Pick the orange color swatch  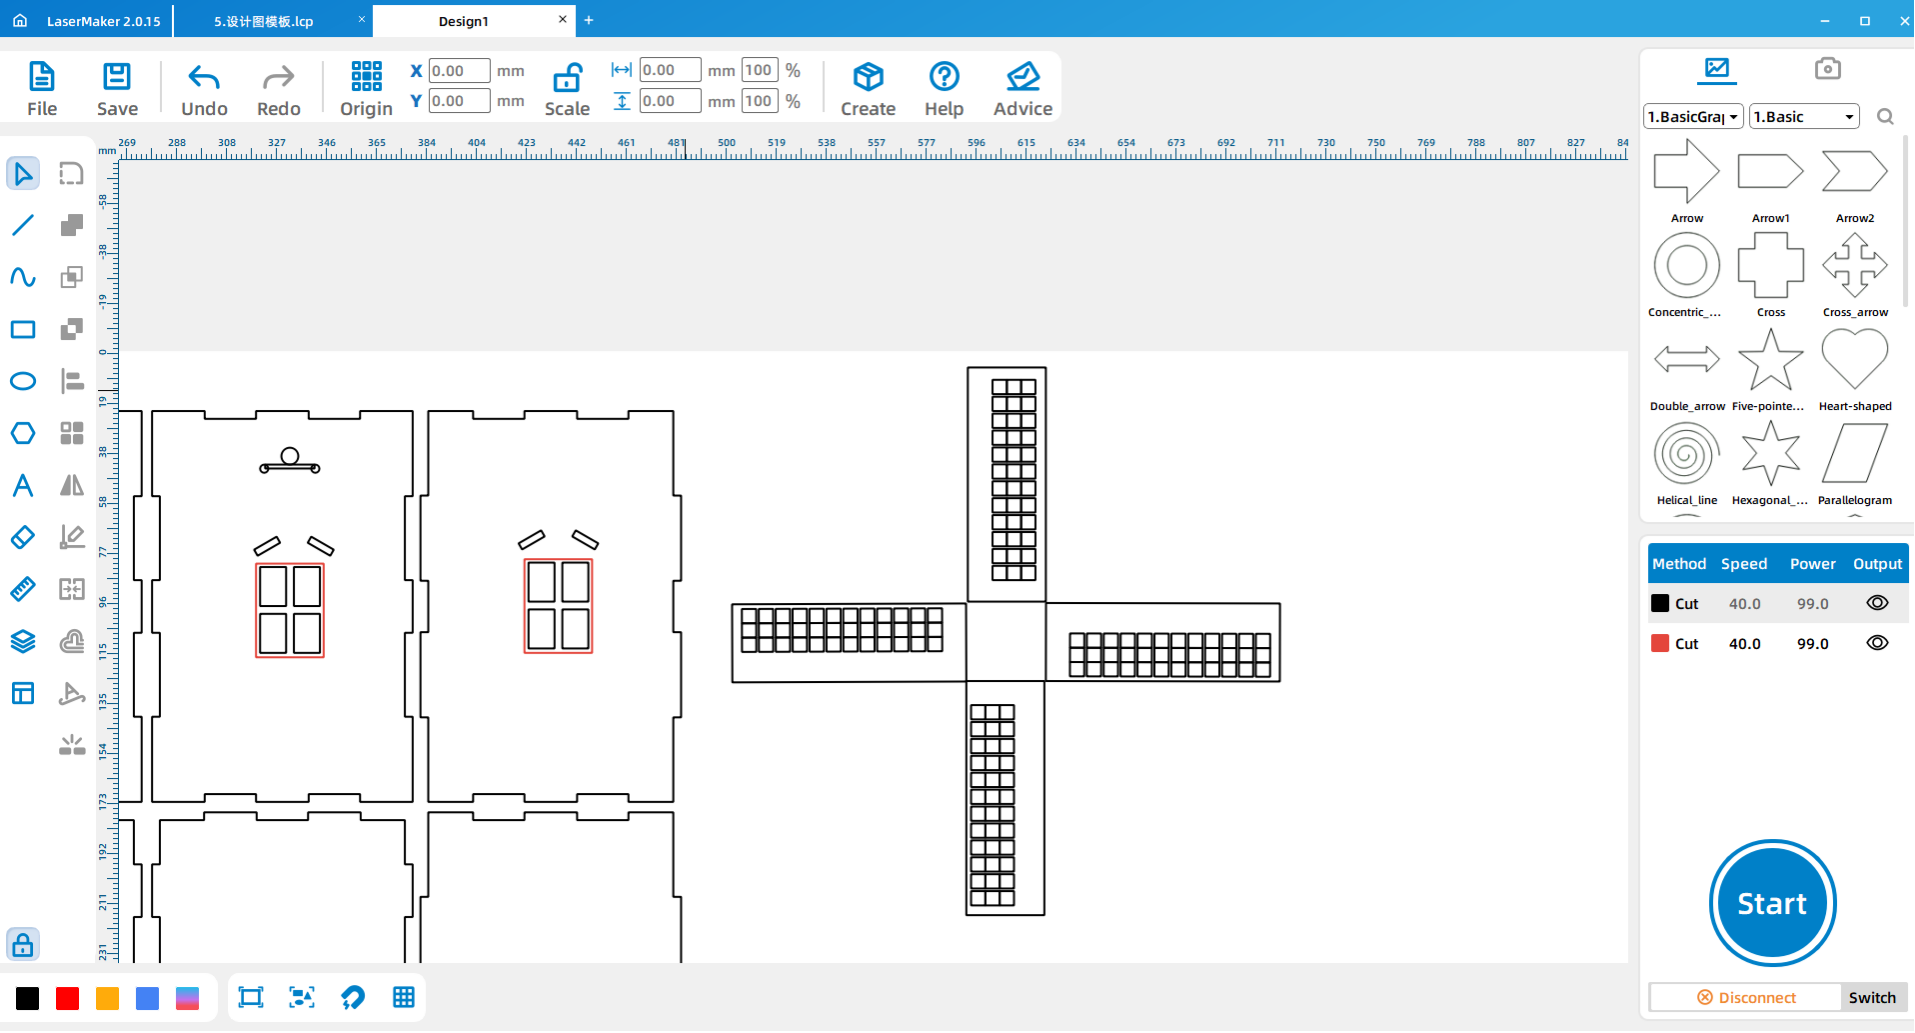click(108, 998)
